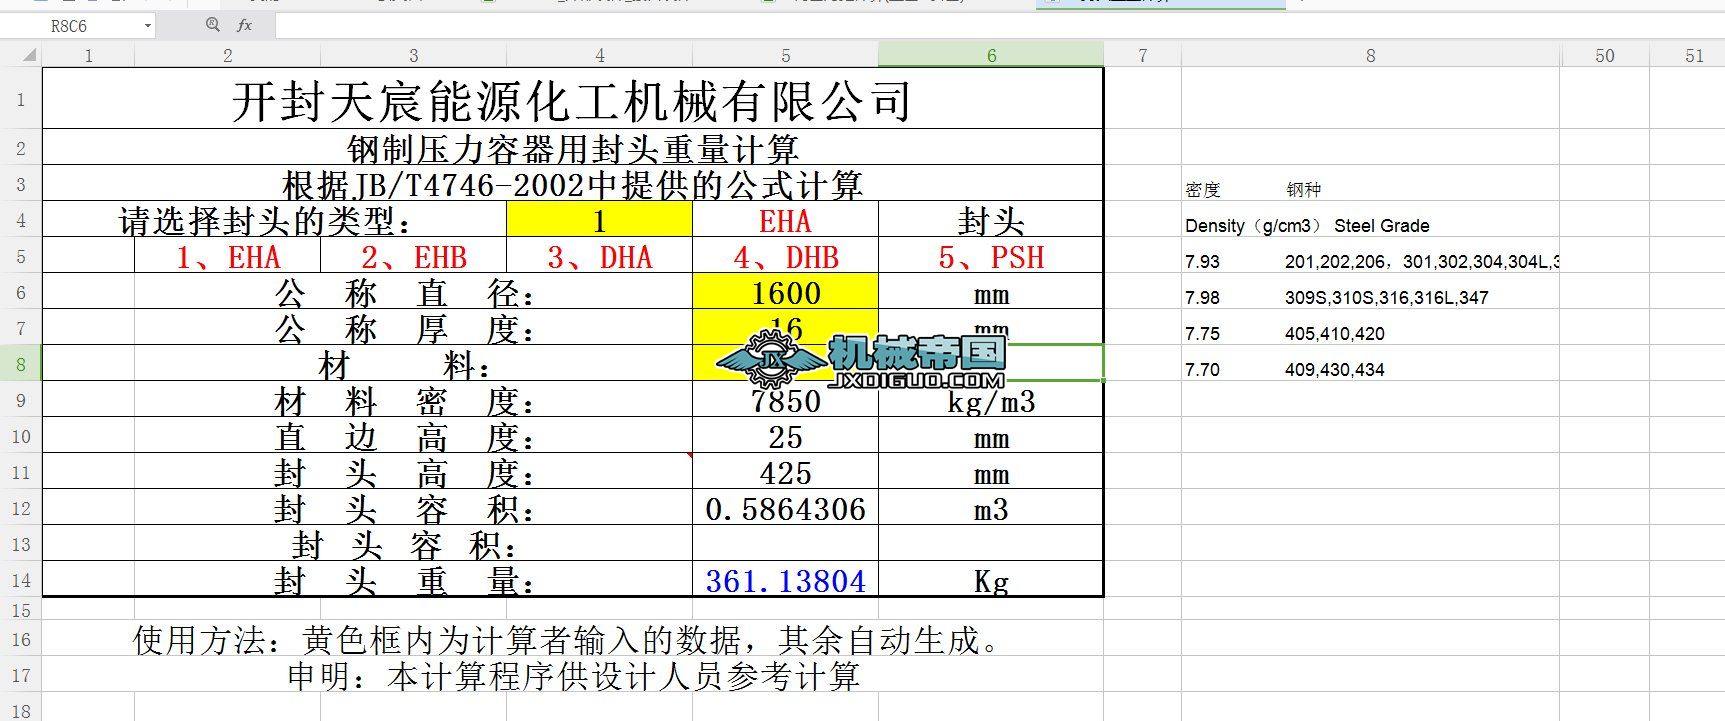Select density value 7.93
This screenshot has width=1725, height=721.
point(1202,261)
